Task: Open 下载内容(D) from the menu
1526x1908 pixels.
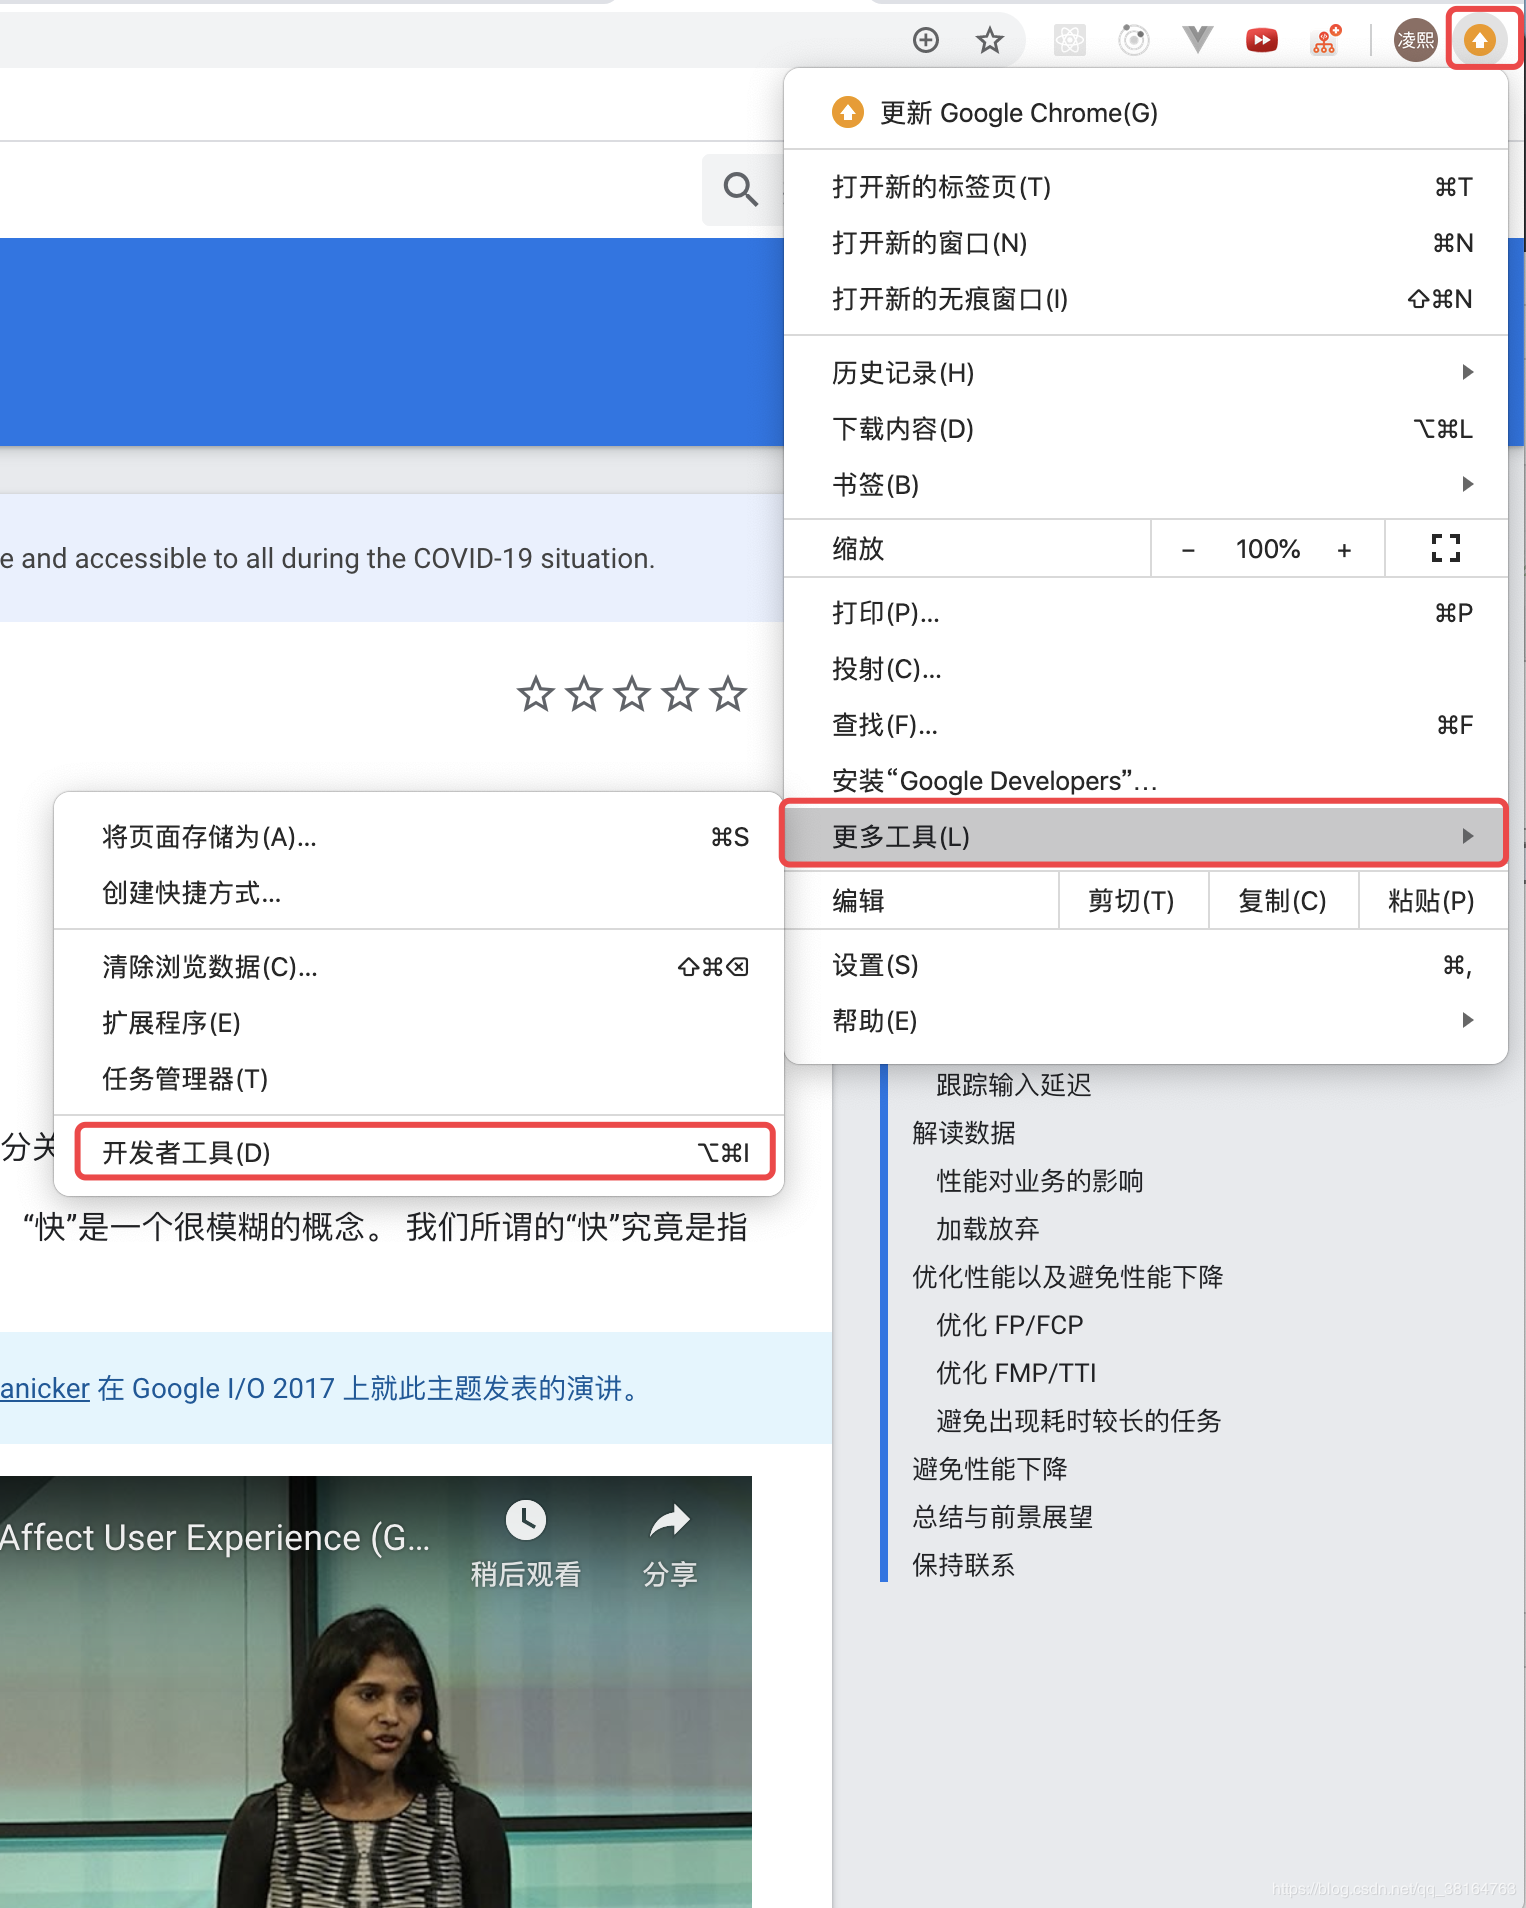Action: pos(1146,429)
